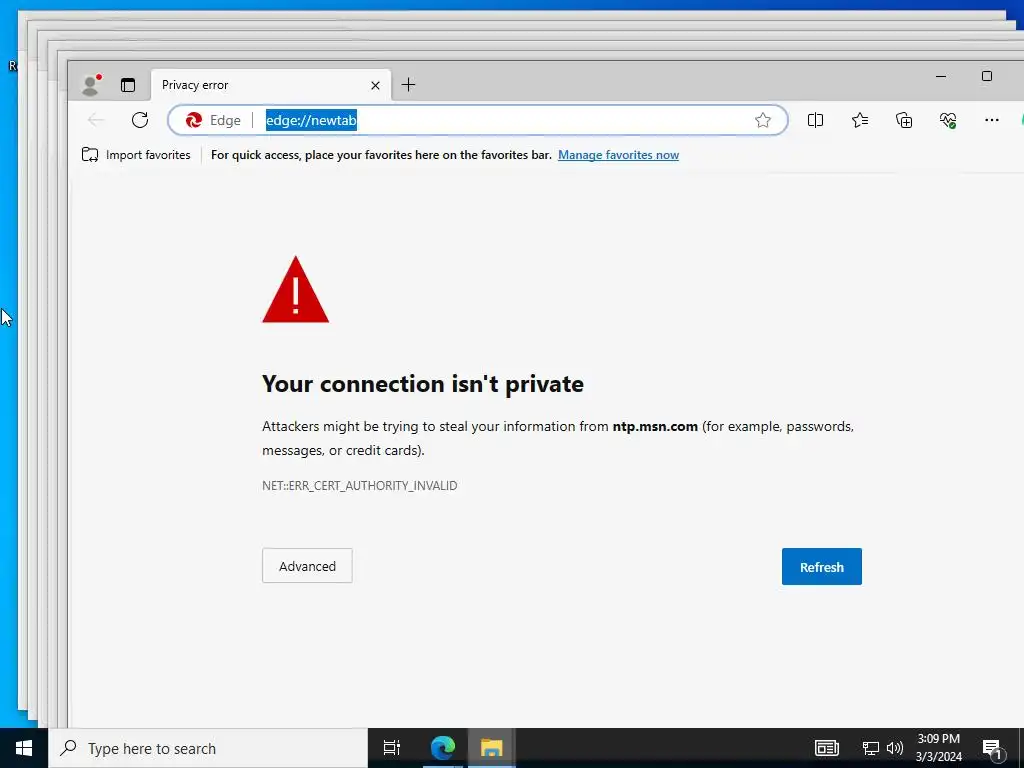
Task: Click the blue Refresh button
Action: click(822, 566)
